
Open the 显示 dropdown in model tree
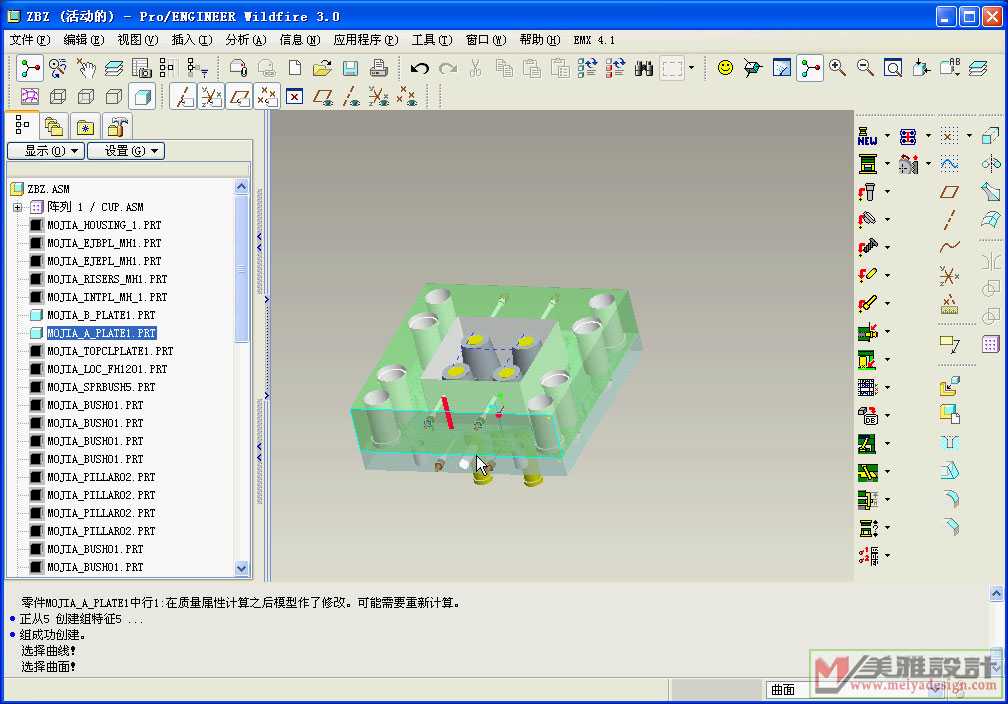46,150
